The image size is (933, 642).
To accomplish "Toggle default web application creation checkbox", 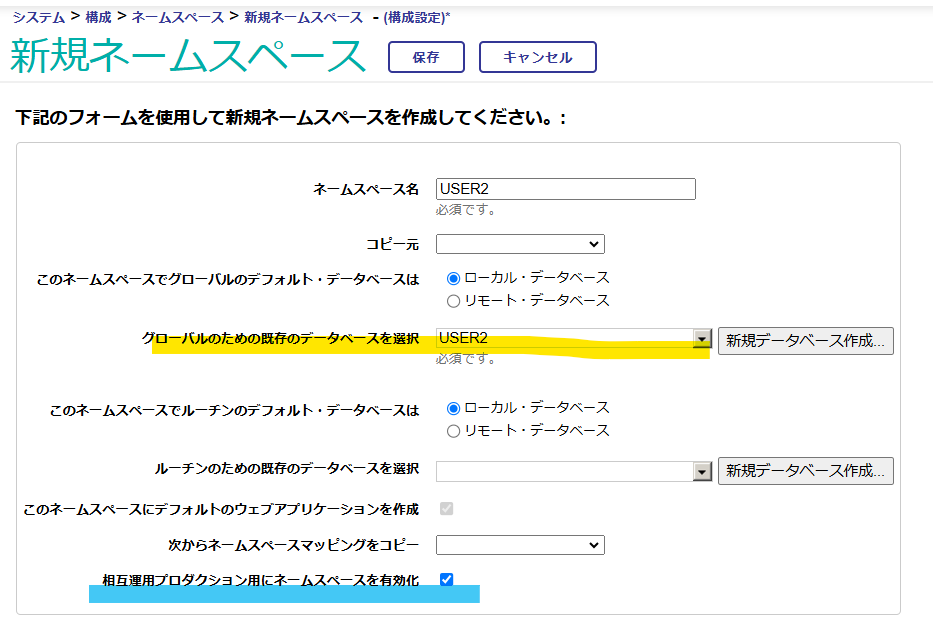I will click(x=446, y=509).
